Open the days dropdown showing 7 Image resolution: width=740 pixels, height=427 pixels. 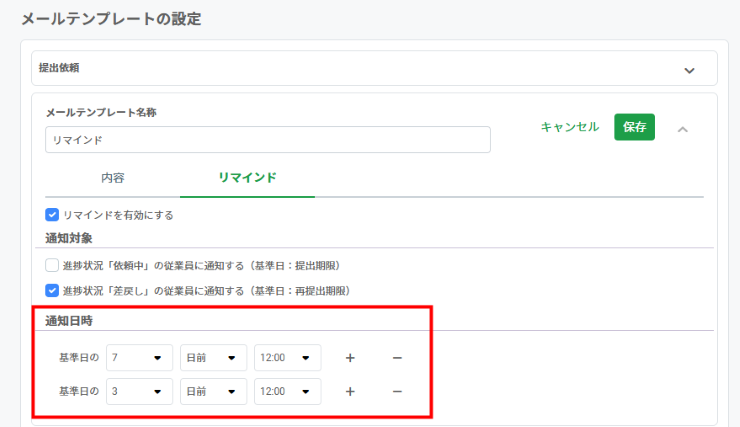pos(139,358)
